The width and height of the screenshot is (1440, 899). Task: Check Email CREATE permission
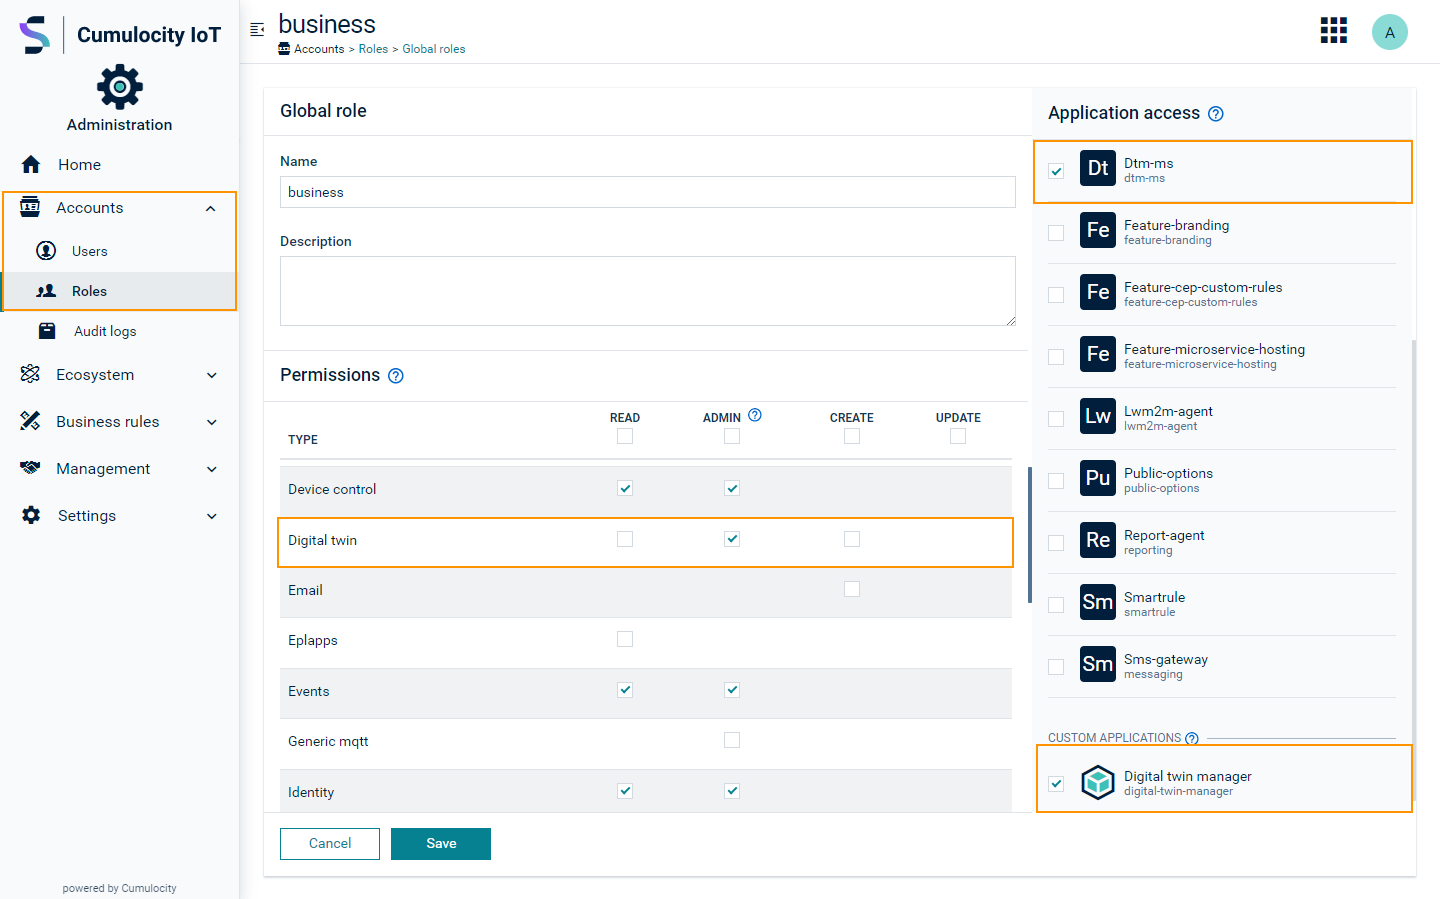[x=852, y=589]
